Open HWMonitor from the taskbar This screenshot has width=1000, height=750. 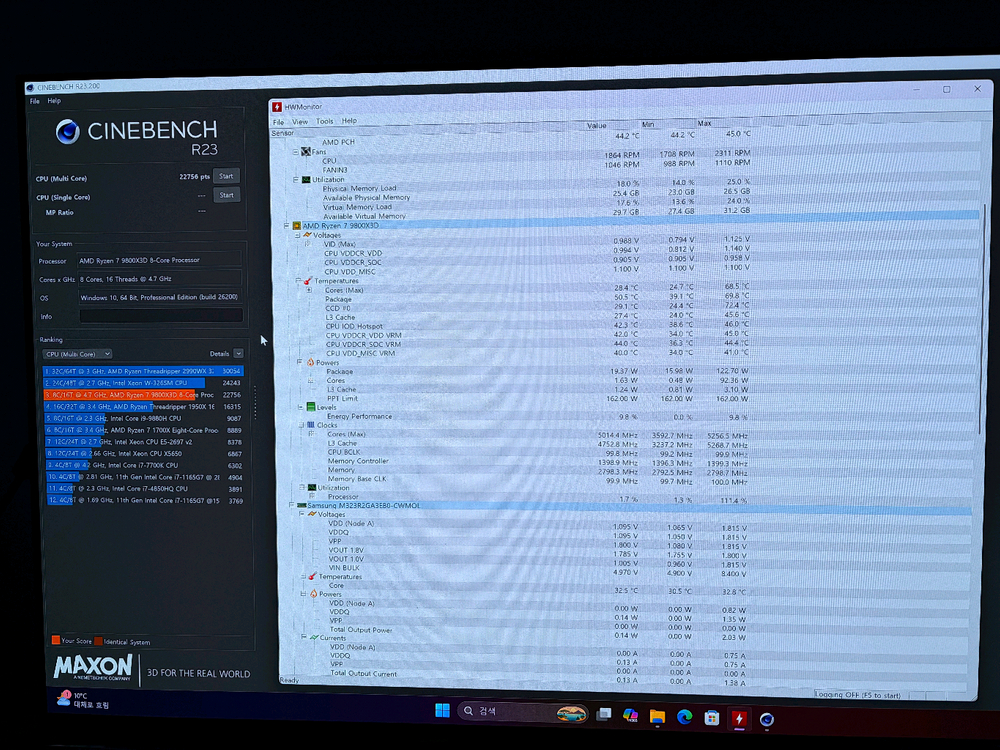(x=739, y=717)
